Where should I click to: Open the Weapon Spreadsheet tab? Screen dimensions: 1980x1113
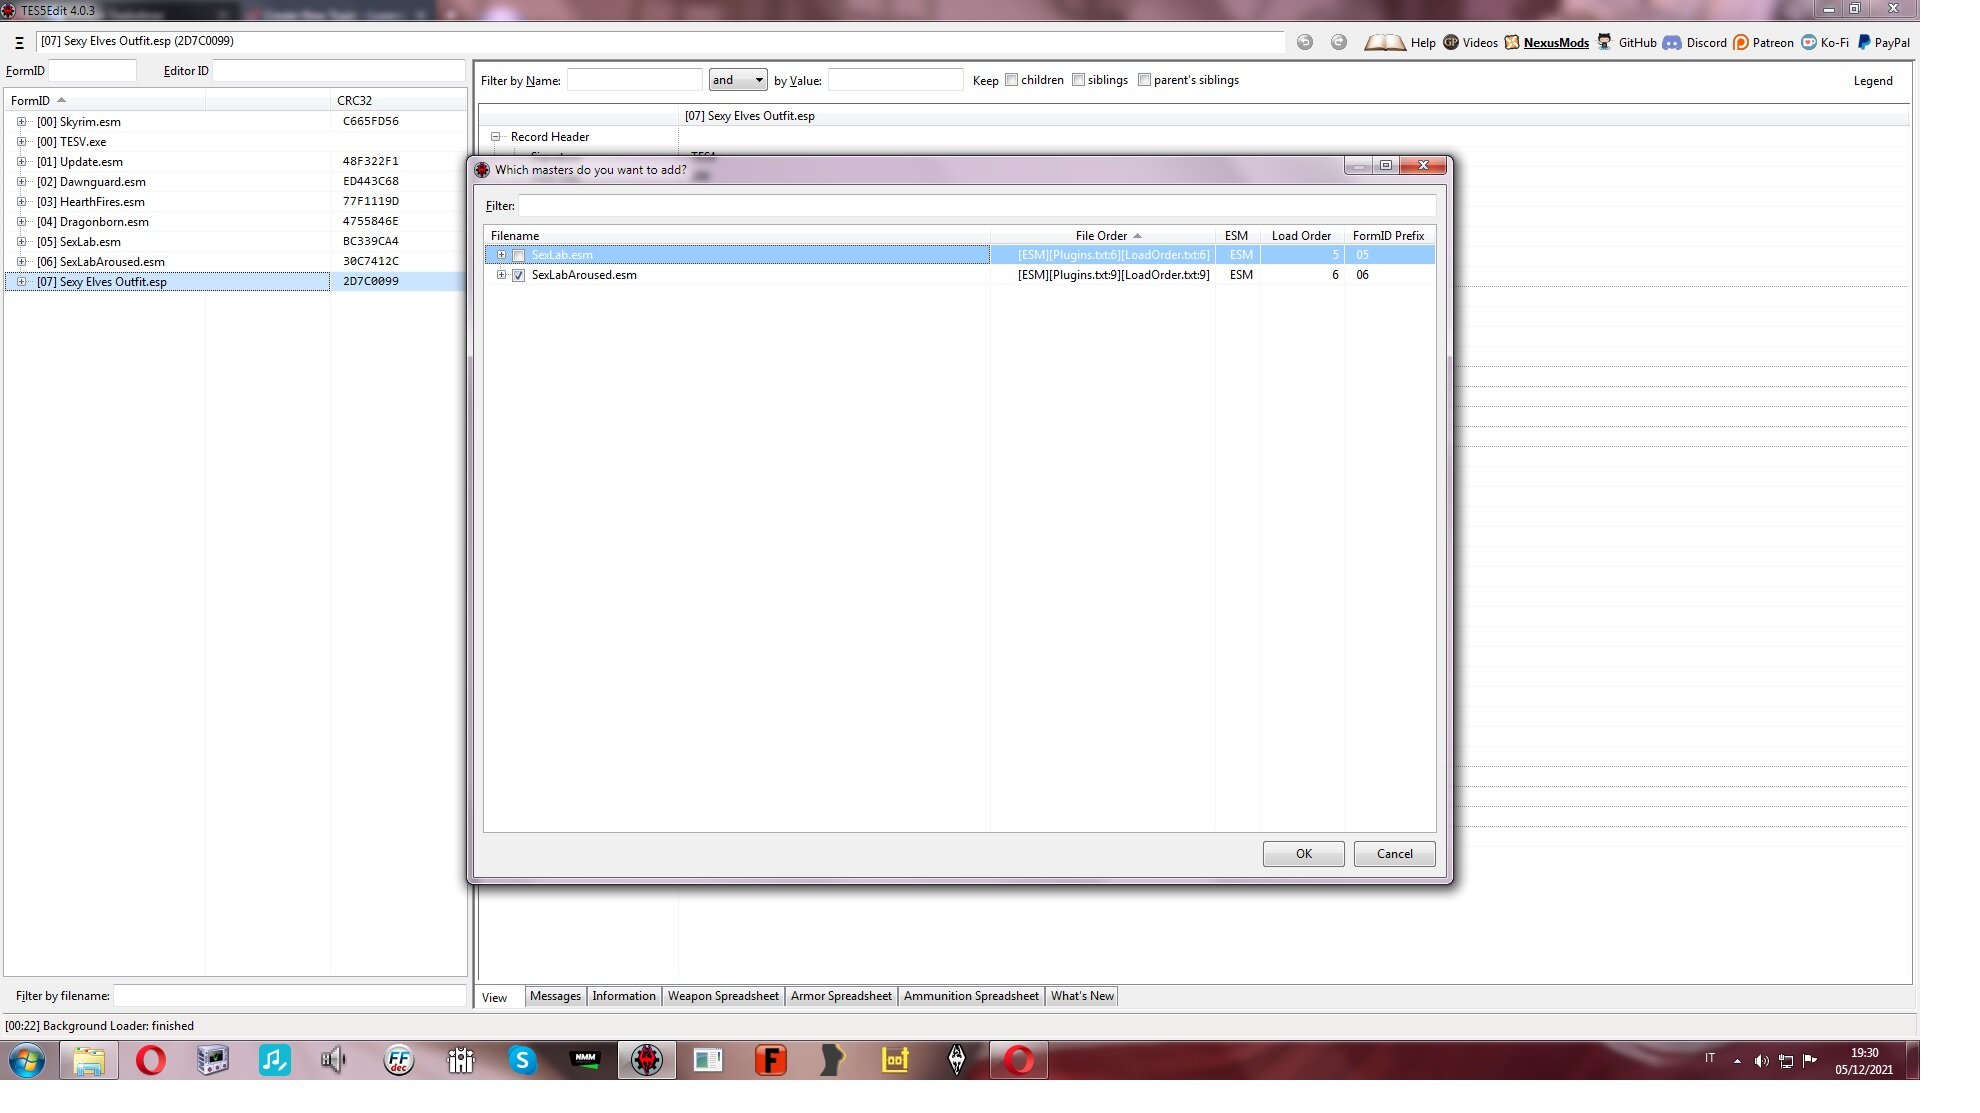pos(723,996)
